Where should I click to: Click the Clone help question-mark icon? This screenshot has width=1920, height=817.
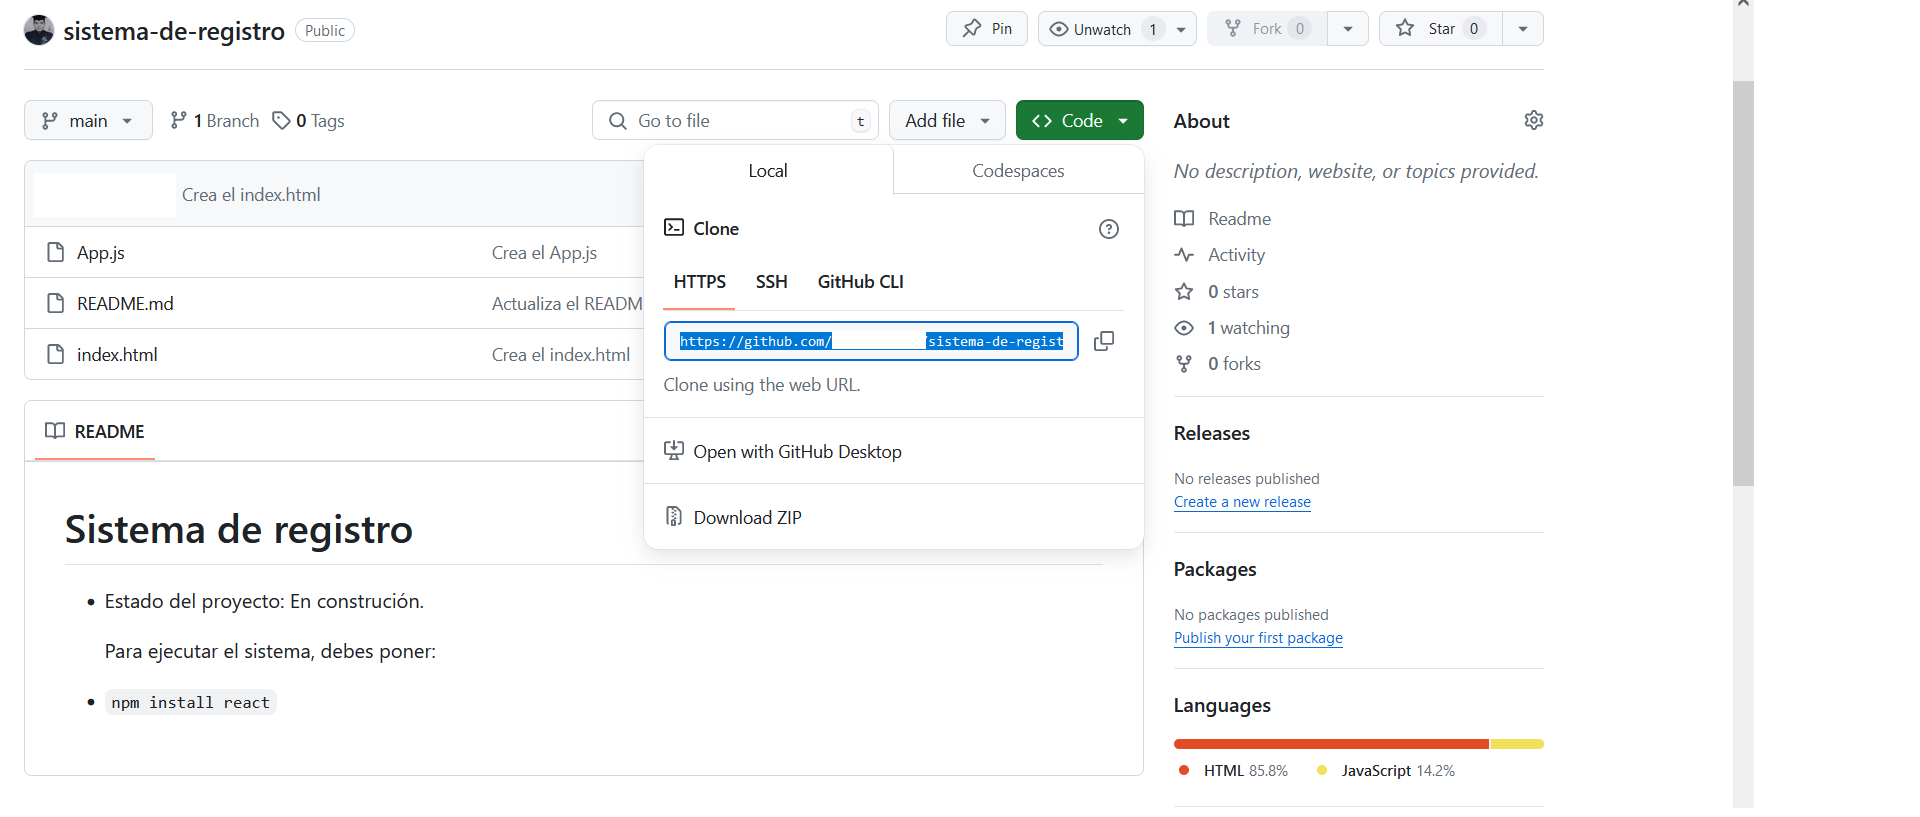1108,229
